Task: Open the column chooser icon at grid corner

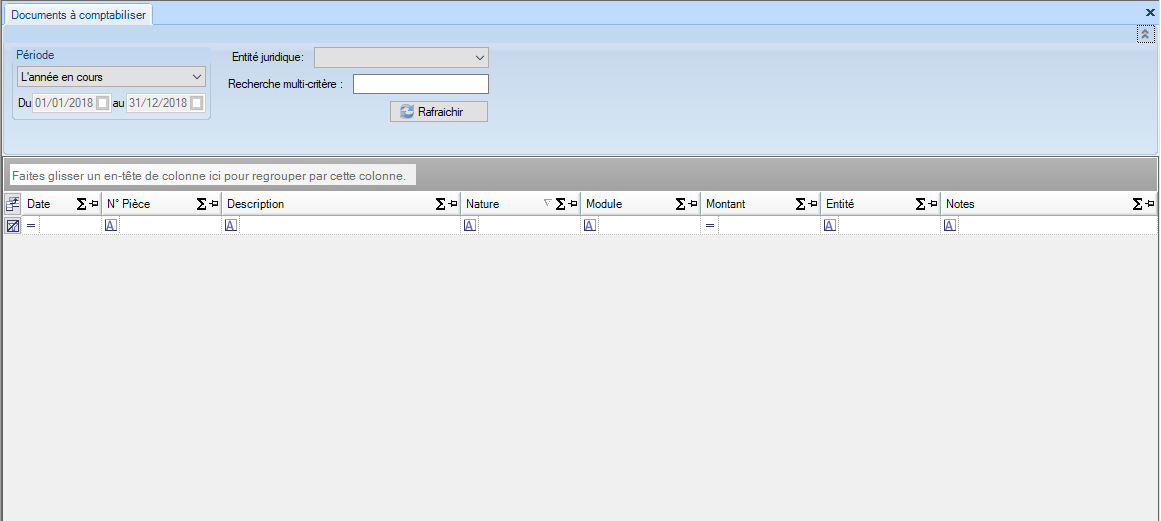Action: [12, 204]
